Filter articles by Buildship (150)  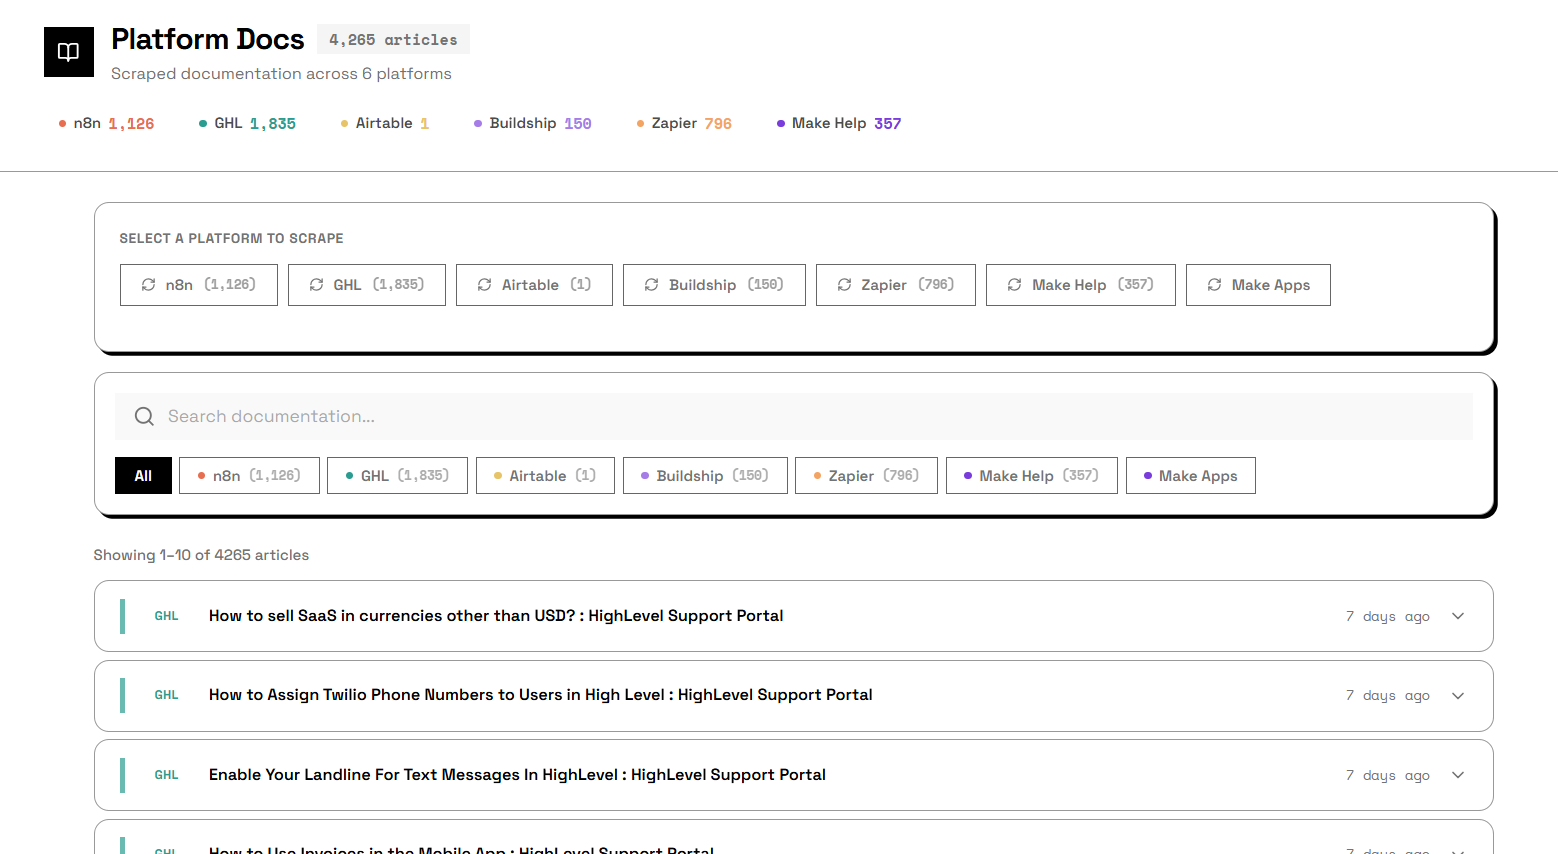(x=705, y=476)
